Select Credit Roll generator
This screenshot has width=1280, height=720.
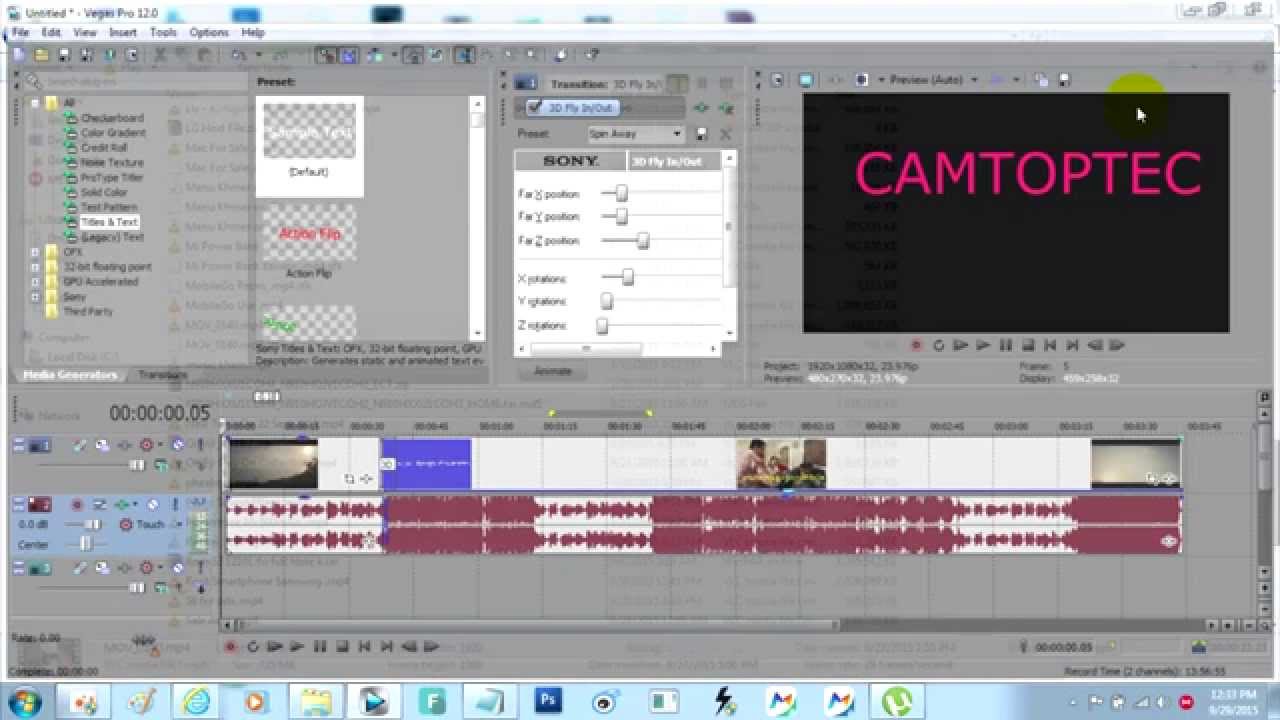pos(103,147)
